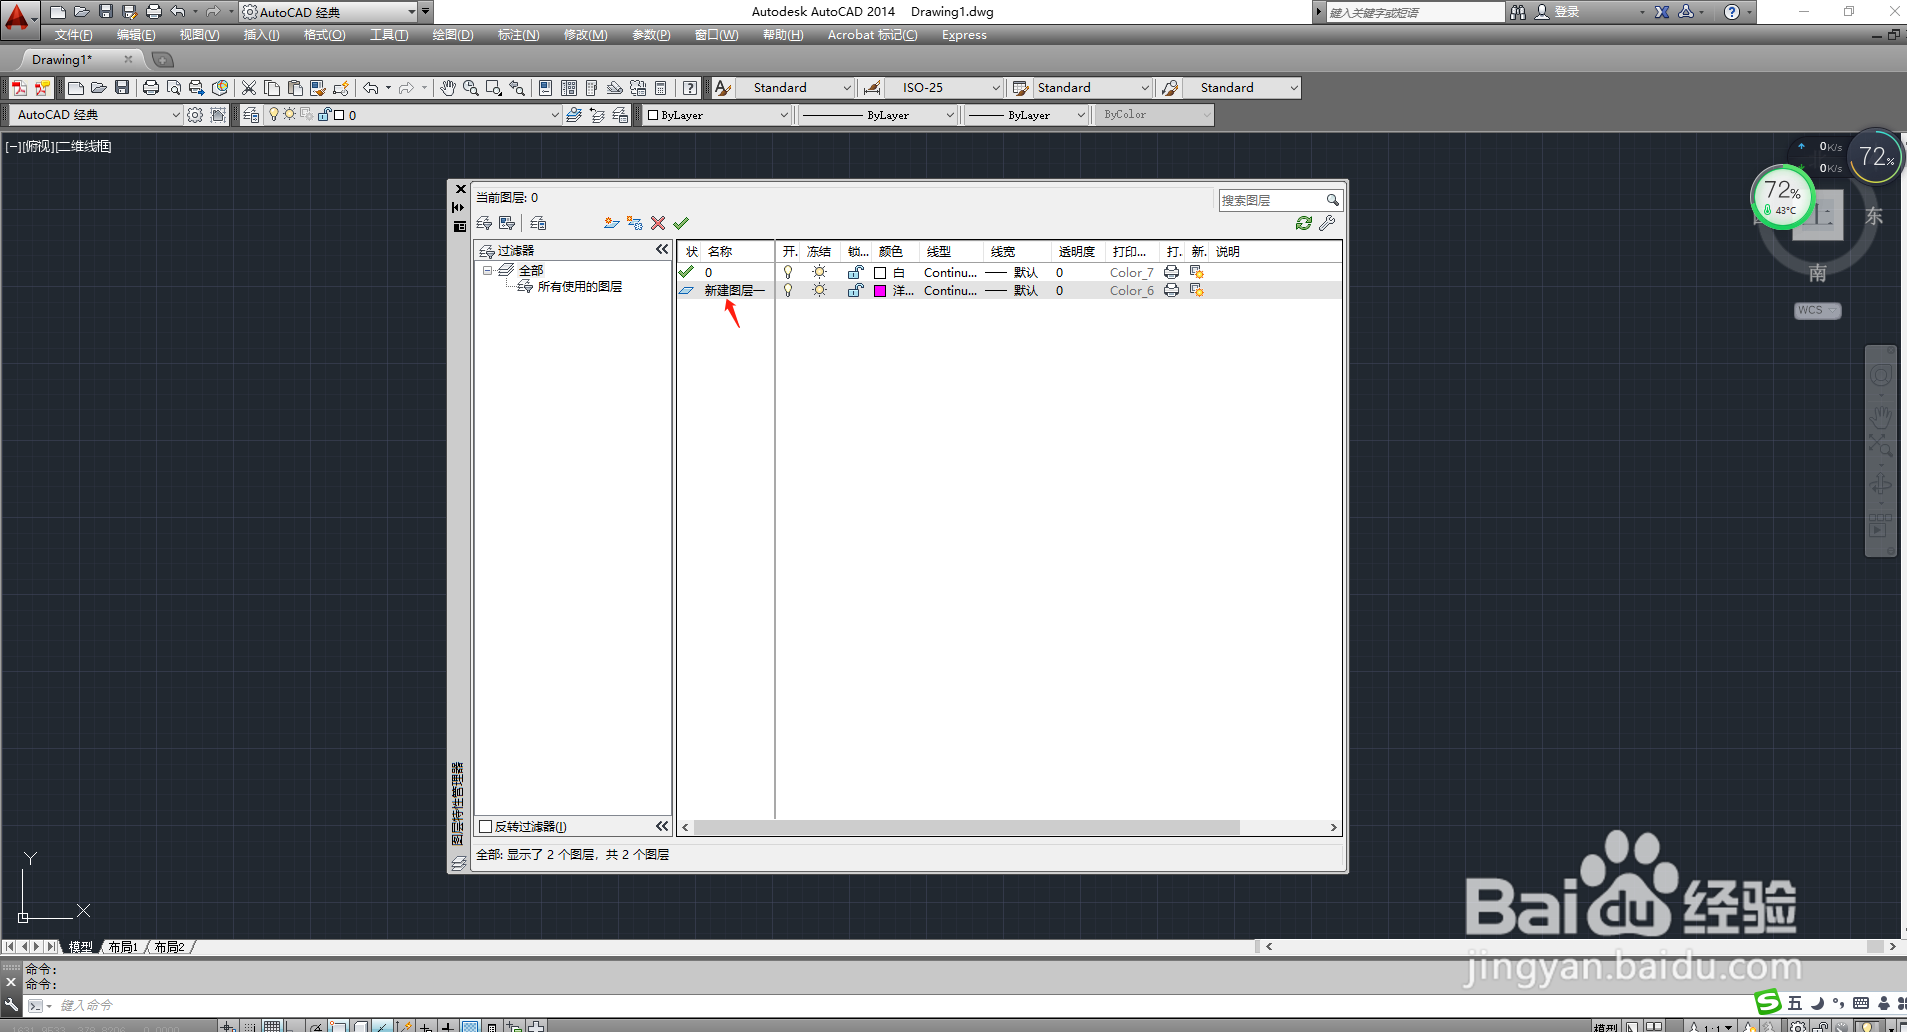
Task: Toggle plot printer icon for 新建图层一
Action: 1171,290
